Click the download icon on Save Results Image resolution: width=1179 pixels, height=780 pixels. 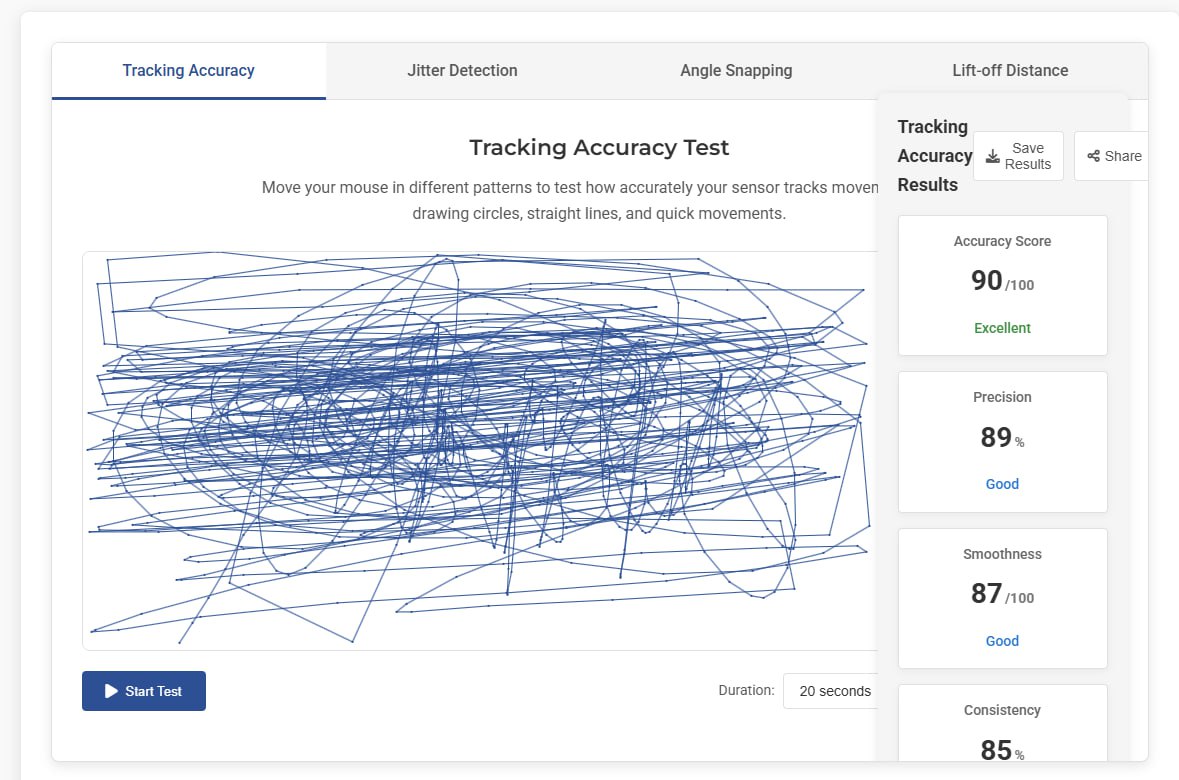point(993,156)
